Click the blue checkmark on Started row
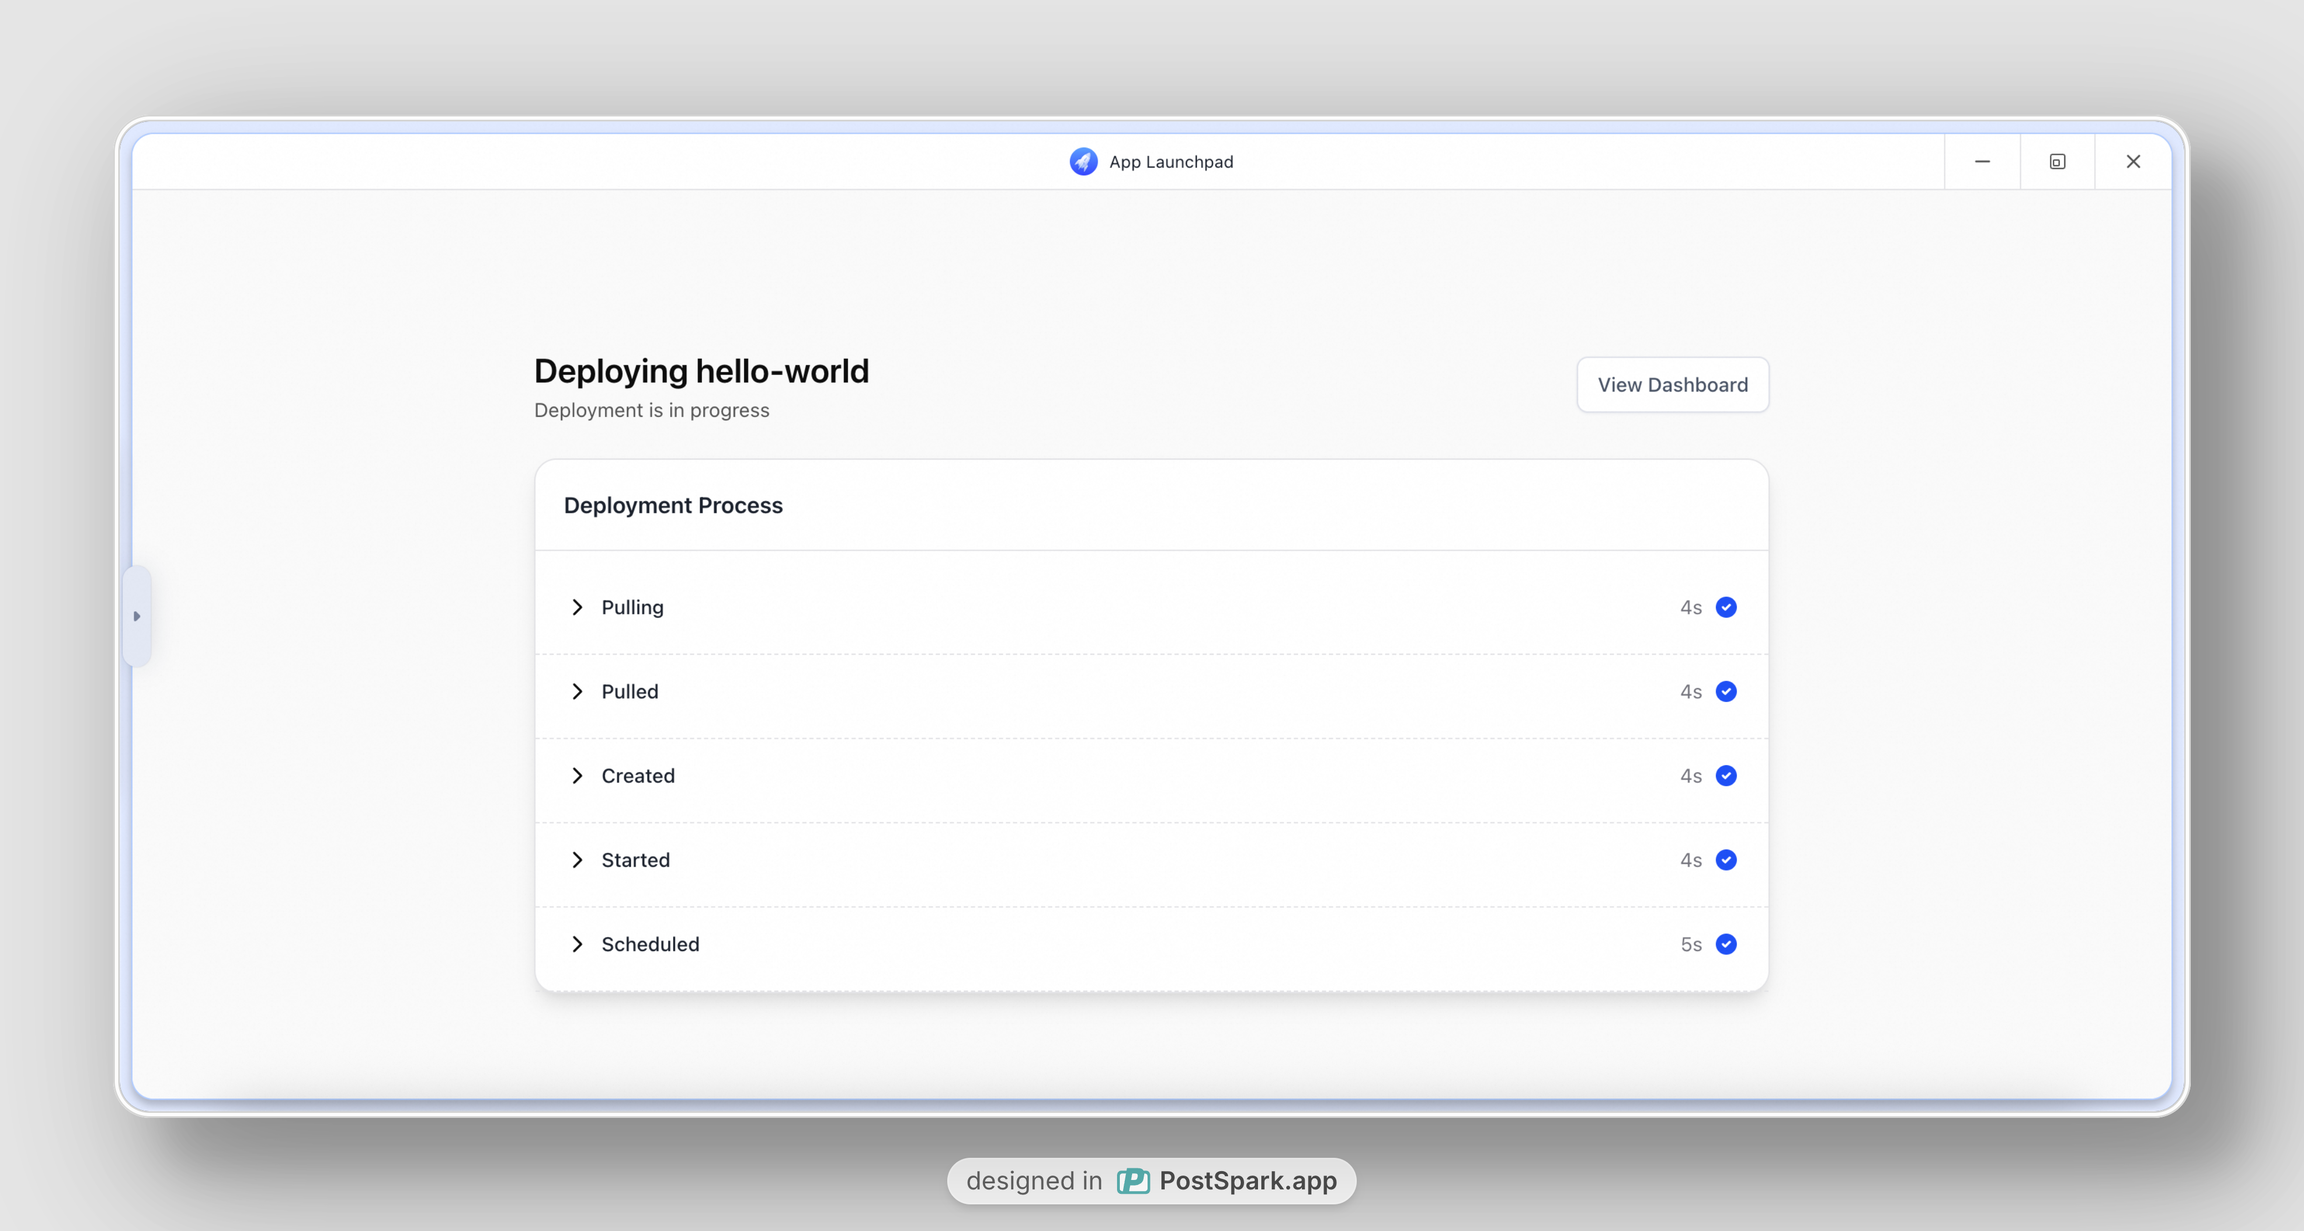Screen dimensions: 2304x1231 [x=1726, y=860]
